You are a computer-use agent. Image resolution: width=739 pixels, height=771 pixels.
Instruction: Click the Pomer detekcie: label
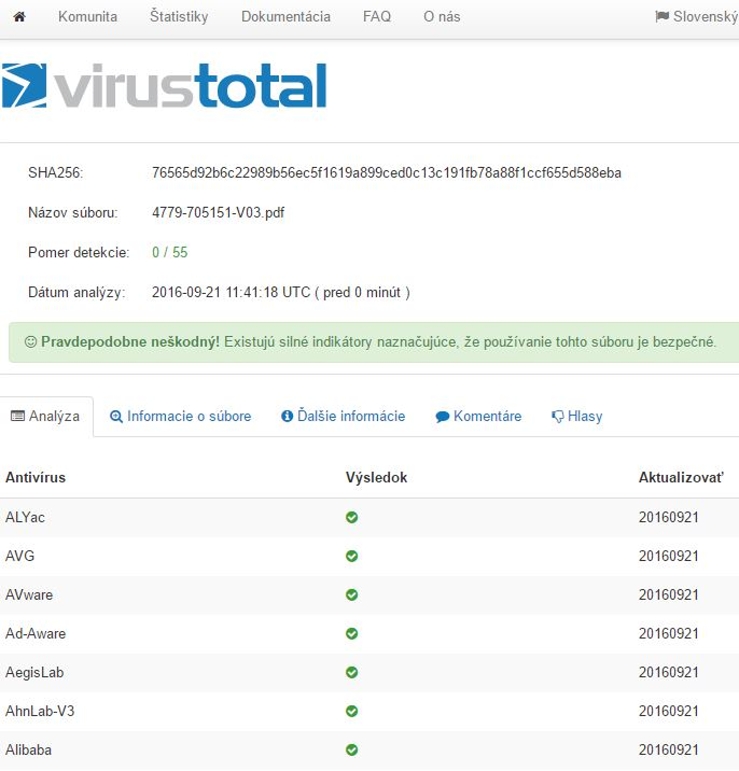pyautogui.click(x=79, y=252)
